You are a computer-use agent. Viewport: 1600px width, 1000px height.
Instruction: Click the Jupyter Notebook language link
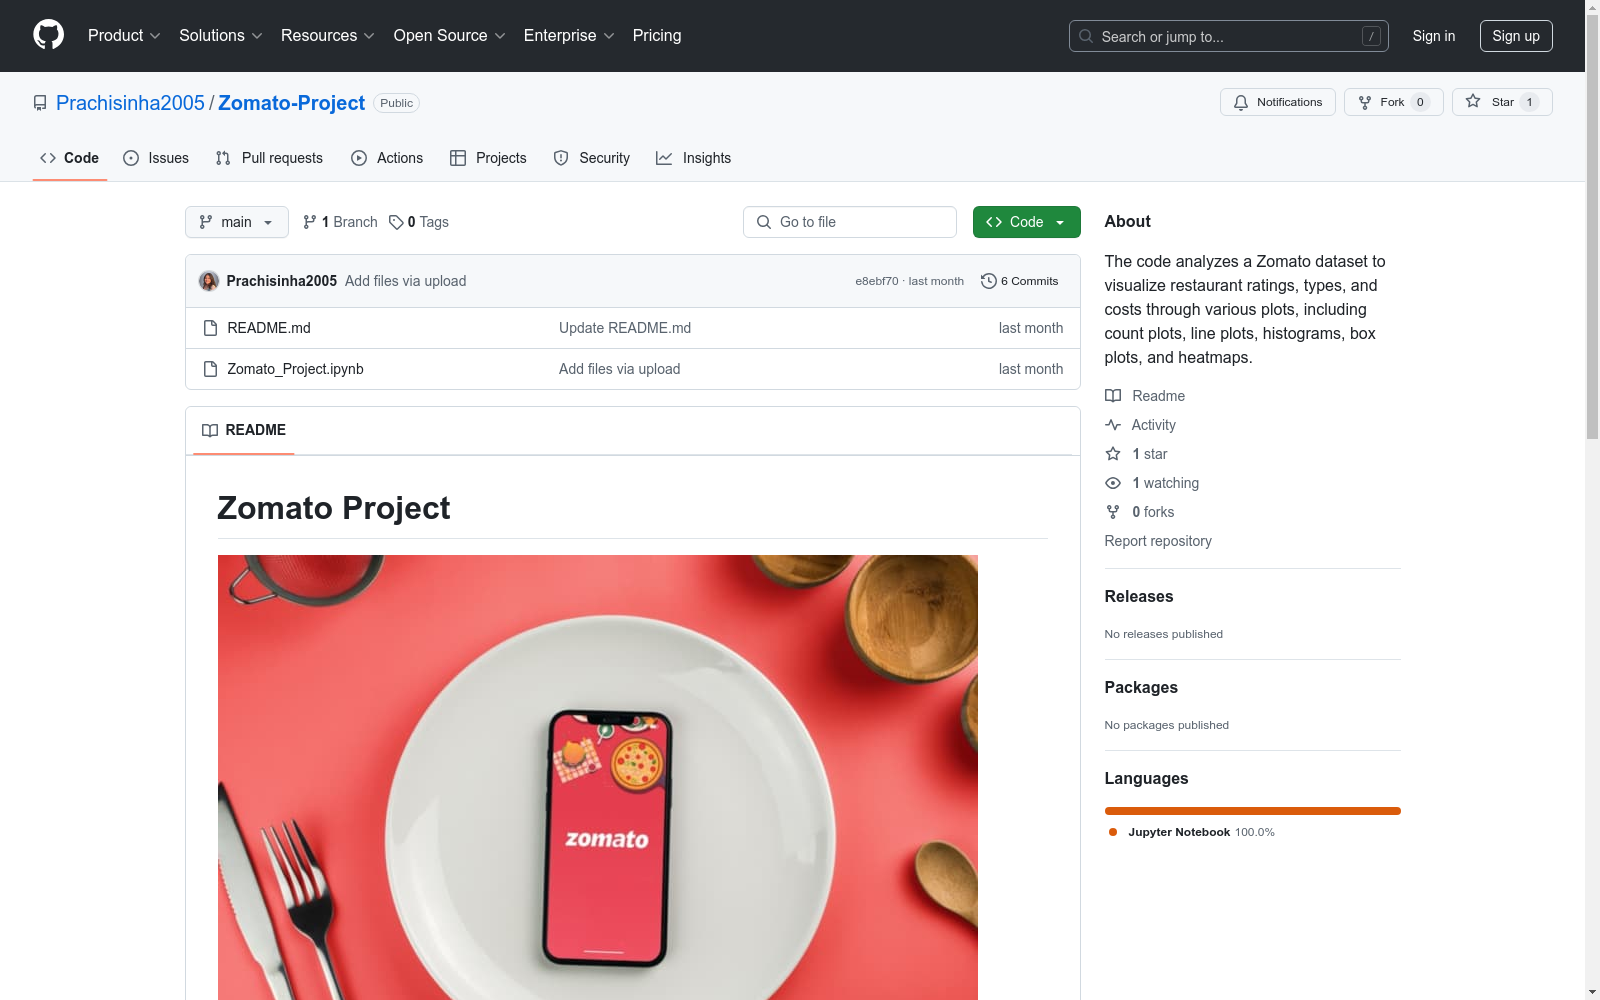[1191, 832]
